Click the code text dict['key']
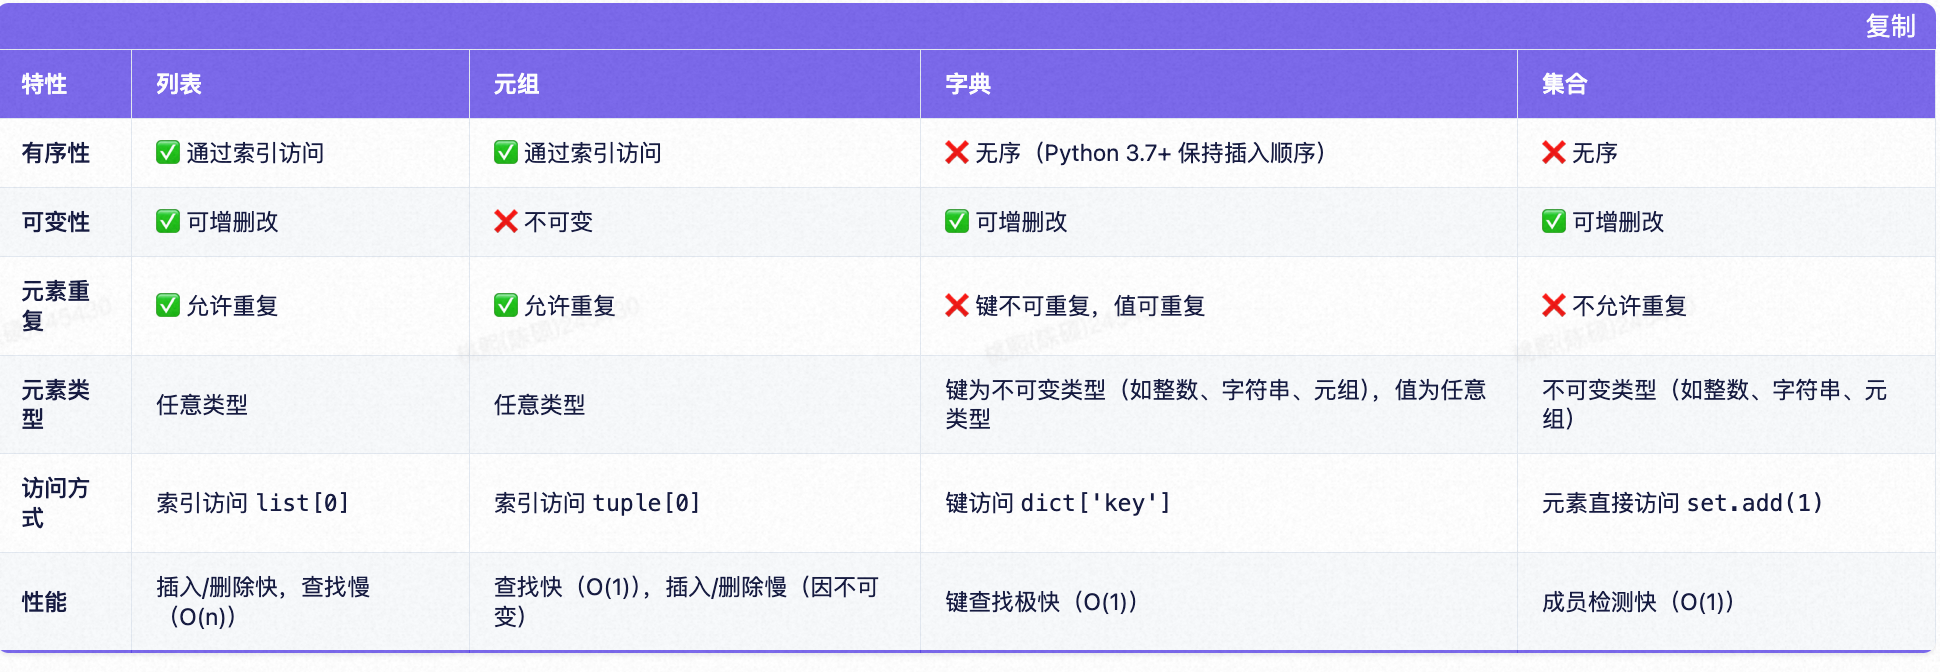1940x672 pixels. click(1095, 503)
